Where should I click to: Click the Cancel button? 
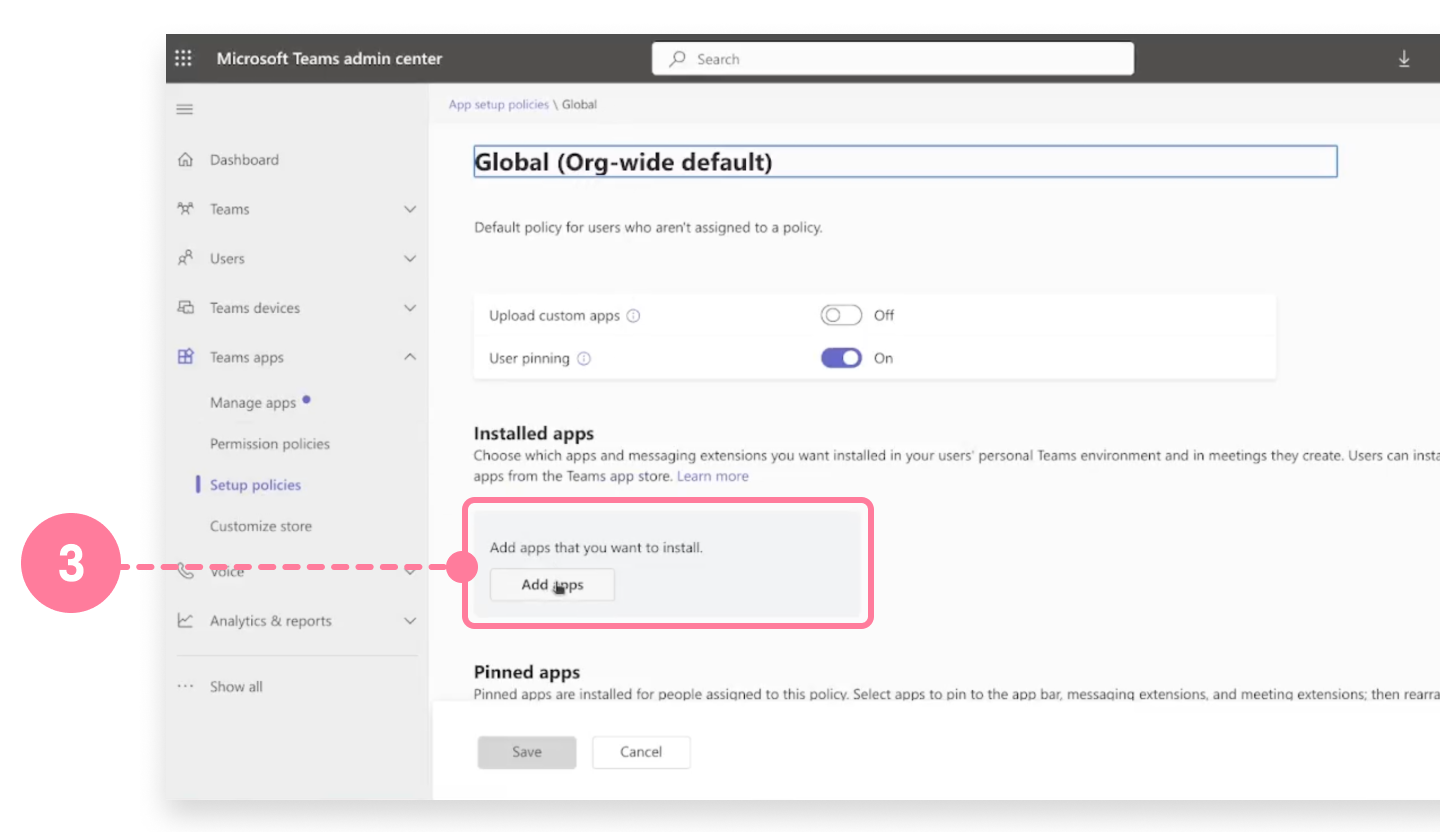click(641, 752)
